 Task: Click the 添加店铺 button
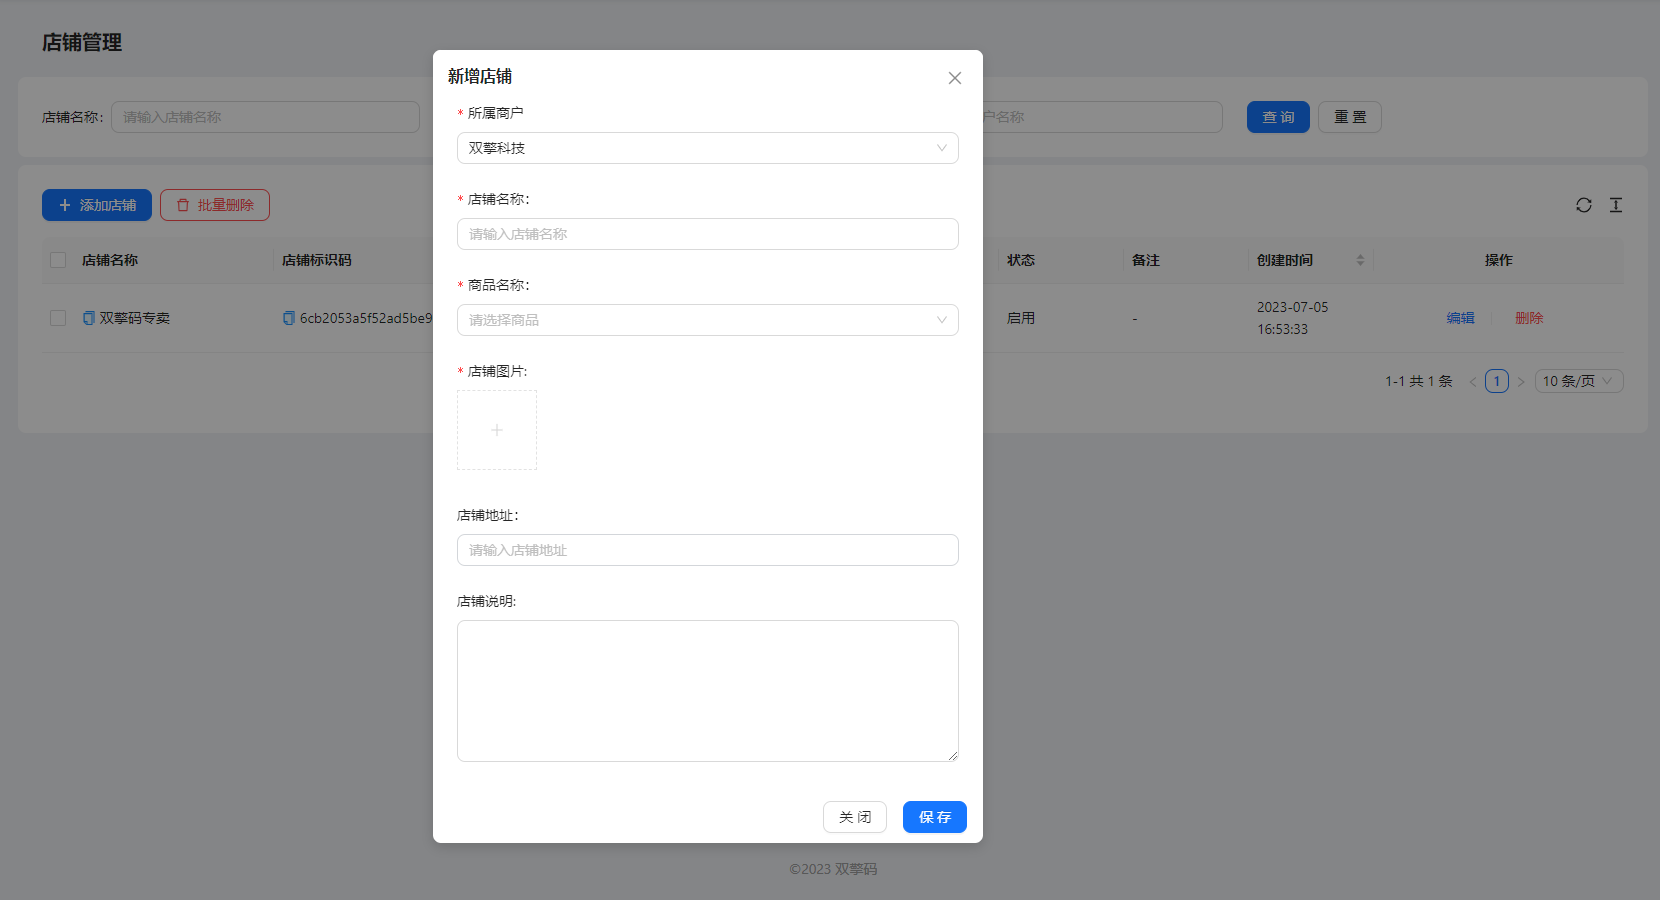(97, 205)
